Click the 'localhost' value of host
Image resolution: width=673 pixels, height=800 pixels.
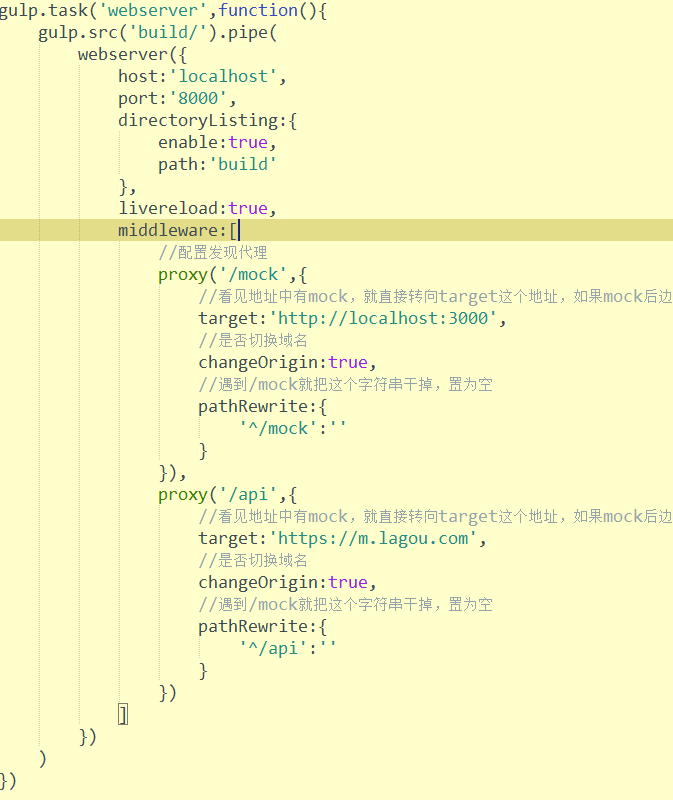click(223, 77)
